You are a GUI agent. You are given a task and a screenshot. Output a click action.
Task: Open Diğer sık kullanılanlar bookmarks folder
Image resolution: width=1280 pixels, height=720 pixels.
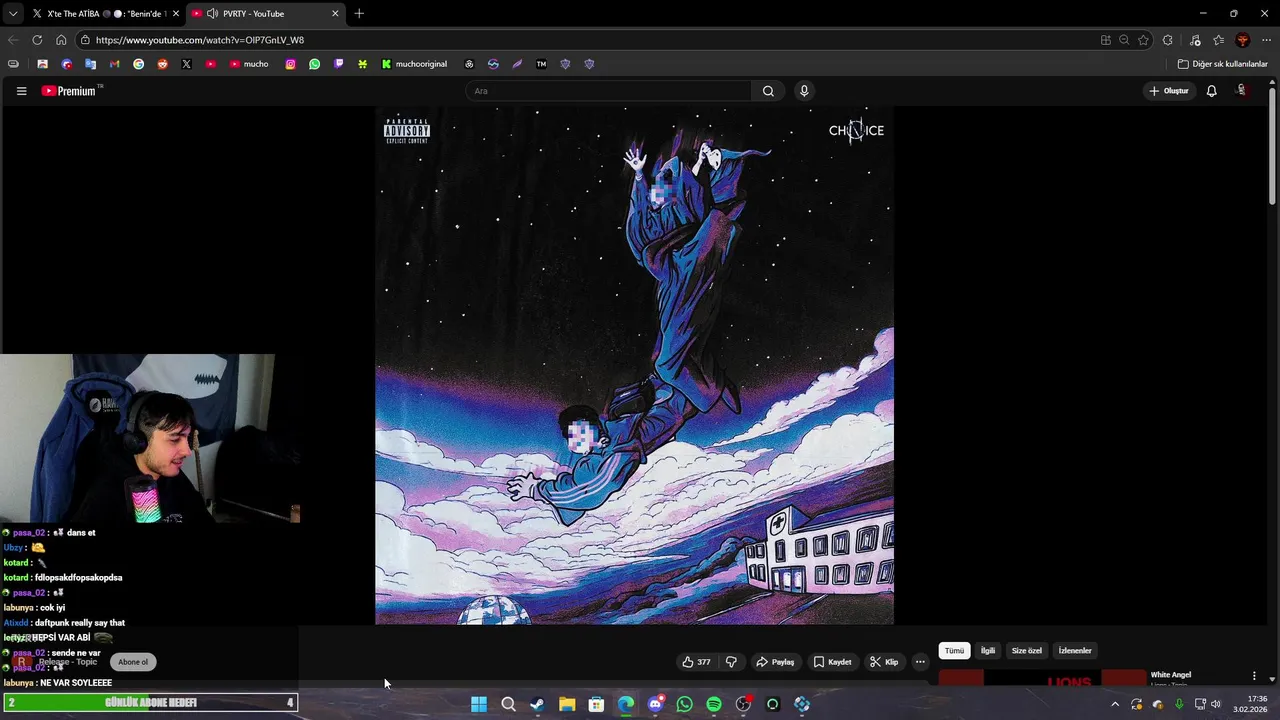pos(1222,64)
